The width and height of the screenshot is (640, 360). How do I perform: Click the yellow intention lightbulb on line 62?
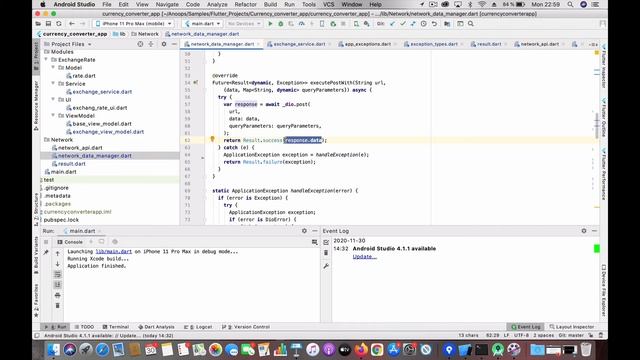point(212,139)
